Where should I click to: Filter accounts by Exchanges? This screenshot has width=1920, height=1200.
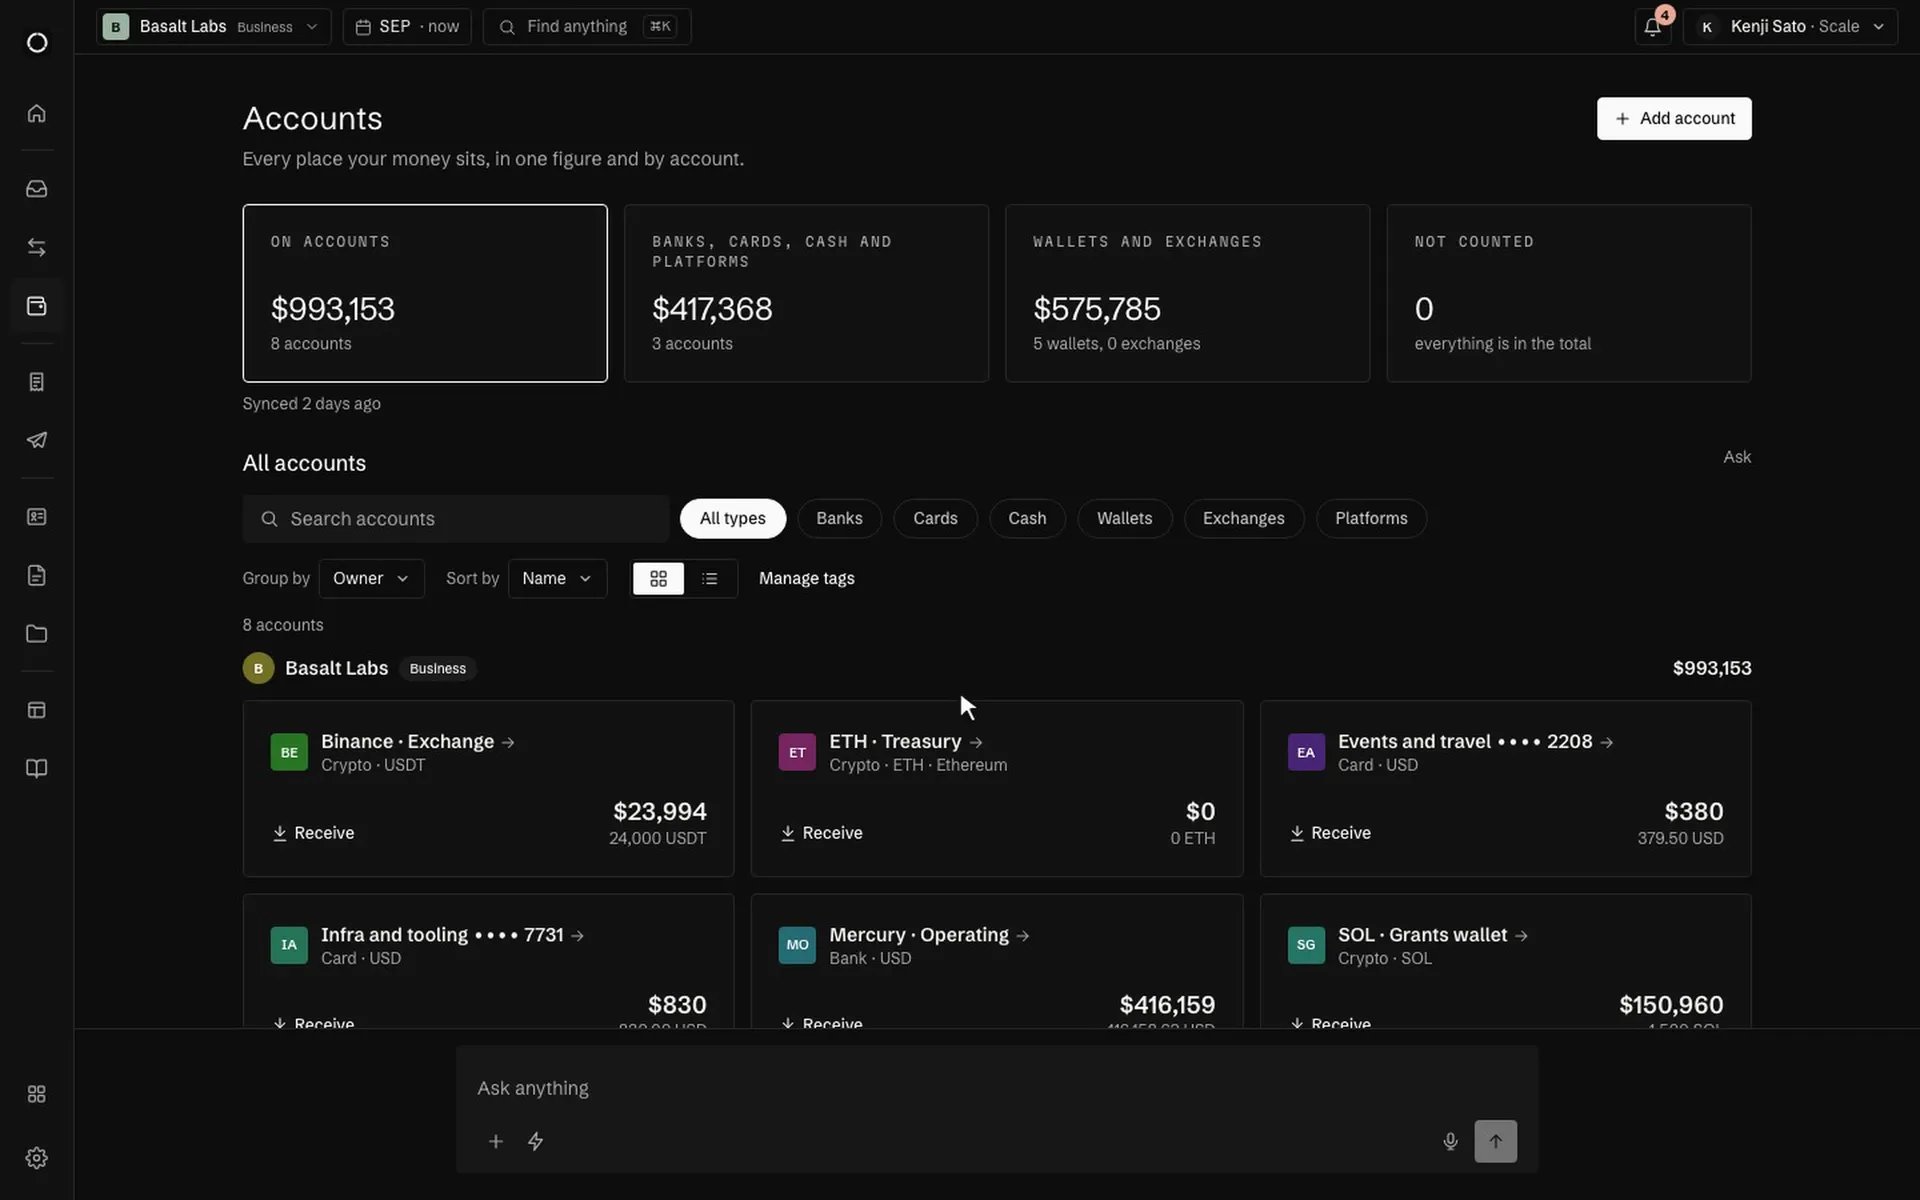pos(1243,518)
